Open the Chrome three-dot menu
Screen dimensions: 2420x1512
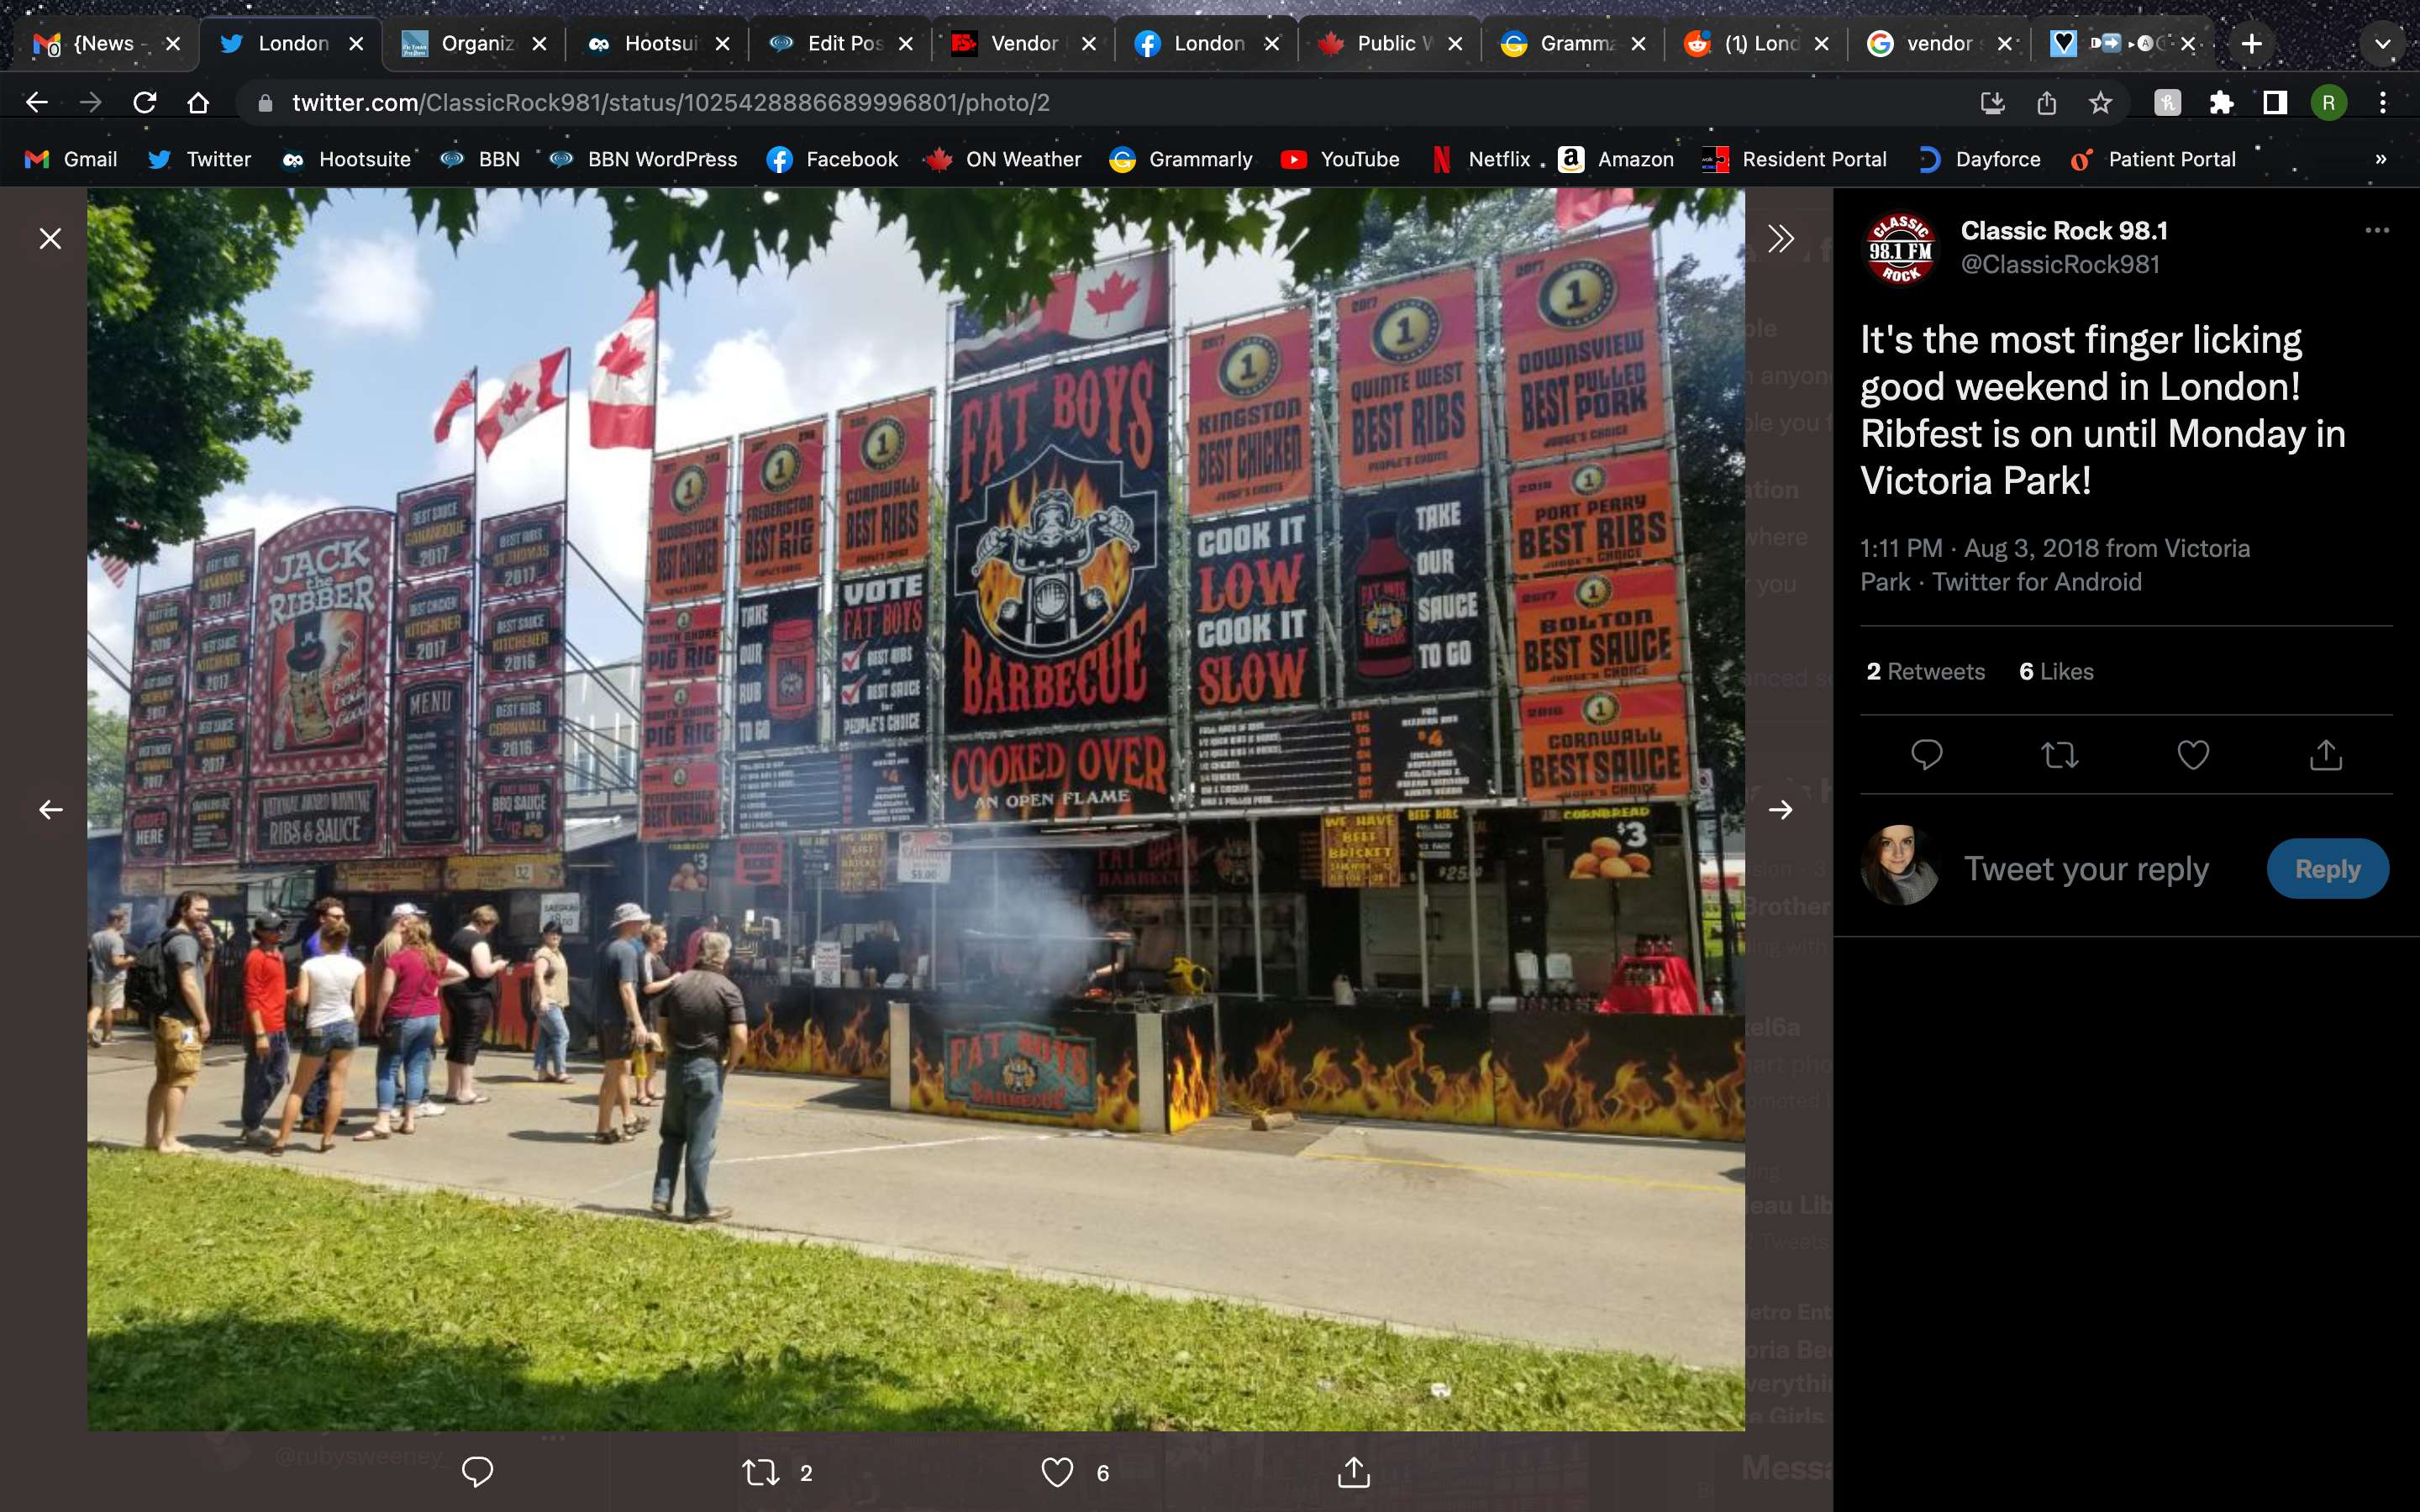click(x=2383, y=102)
